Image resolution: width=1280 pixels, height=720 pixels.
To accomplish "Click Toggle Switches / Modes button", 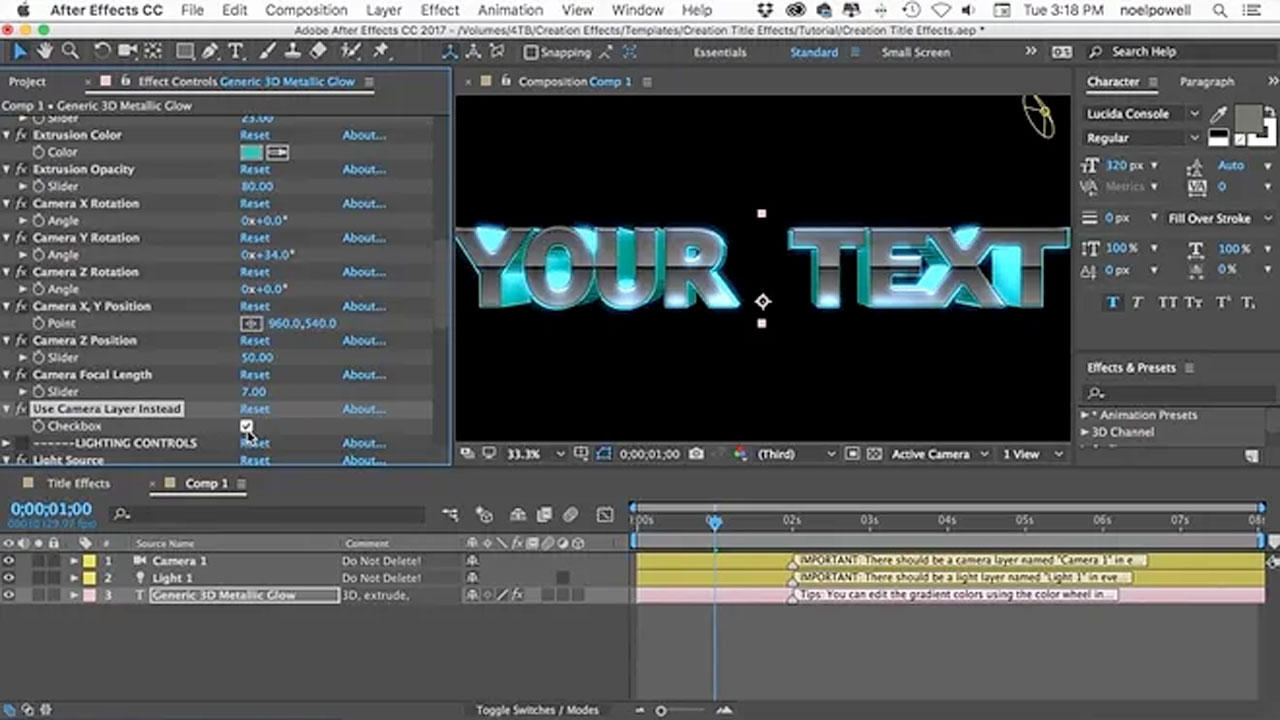I will (537, 710).
